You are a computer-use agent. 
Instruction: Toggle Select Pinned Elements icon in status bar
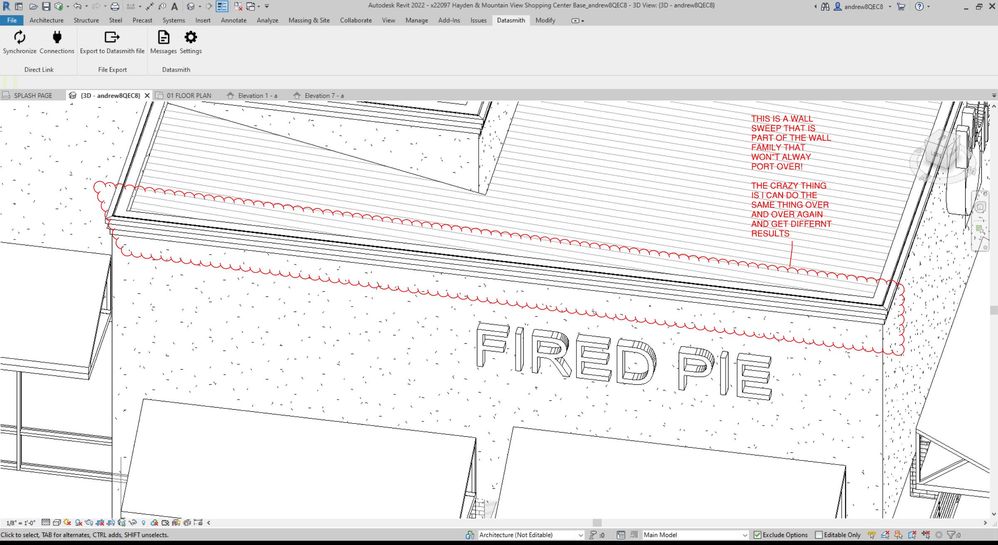pos(898,535)
